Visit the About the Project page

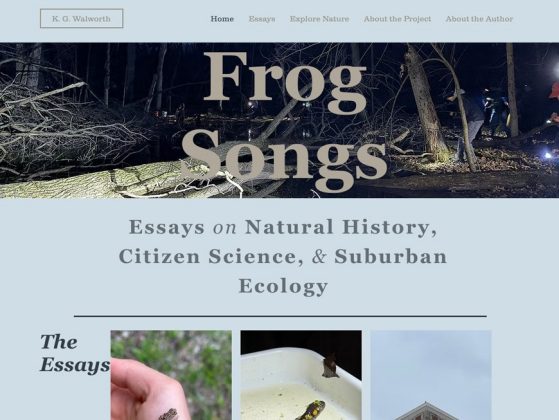pyautogui.click(x=397, y=19)
